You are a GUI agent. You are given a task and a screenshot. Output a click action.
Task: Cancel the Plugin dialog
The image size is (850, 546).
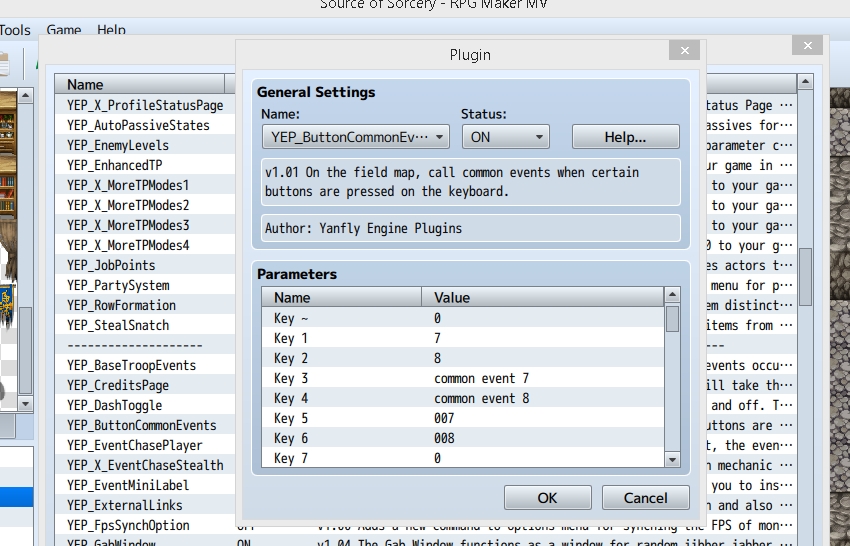pos(646,498)
